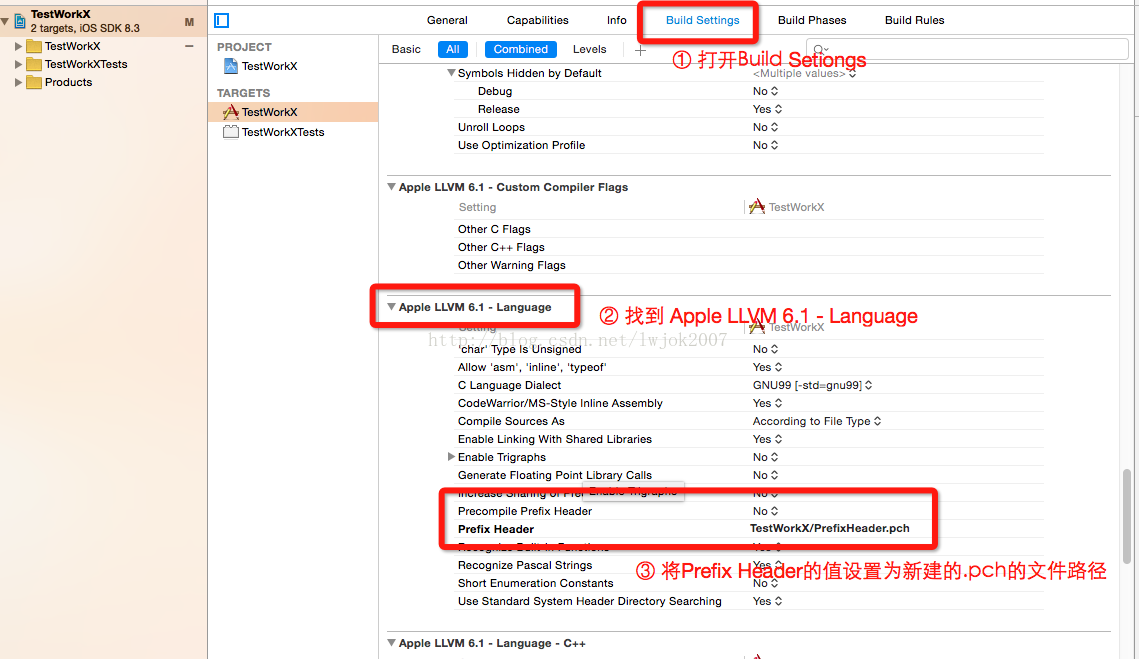Select the Prefix Header setting name
Image resolution: width=1139 pixels, height=659 pixels.
[x=495, y=529]
